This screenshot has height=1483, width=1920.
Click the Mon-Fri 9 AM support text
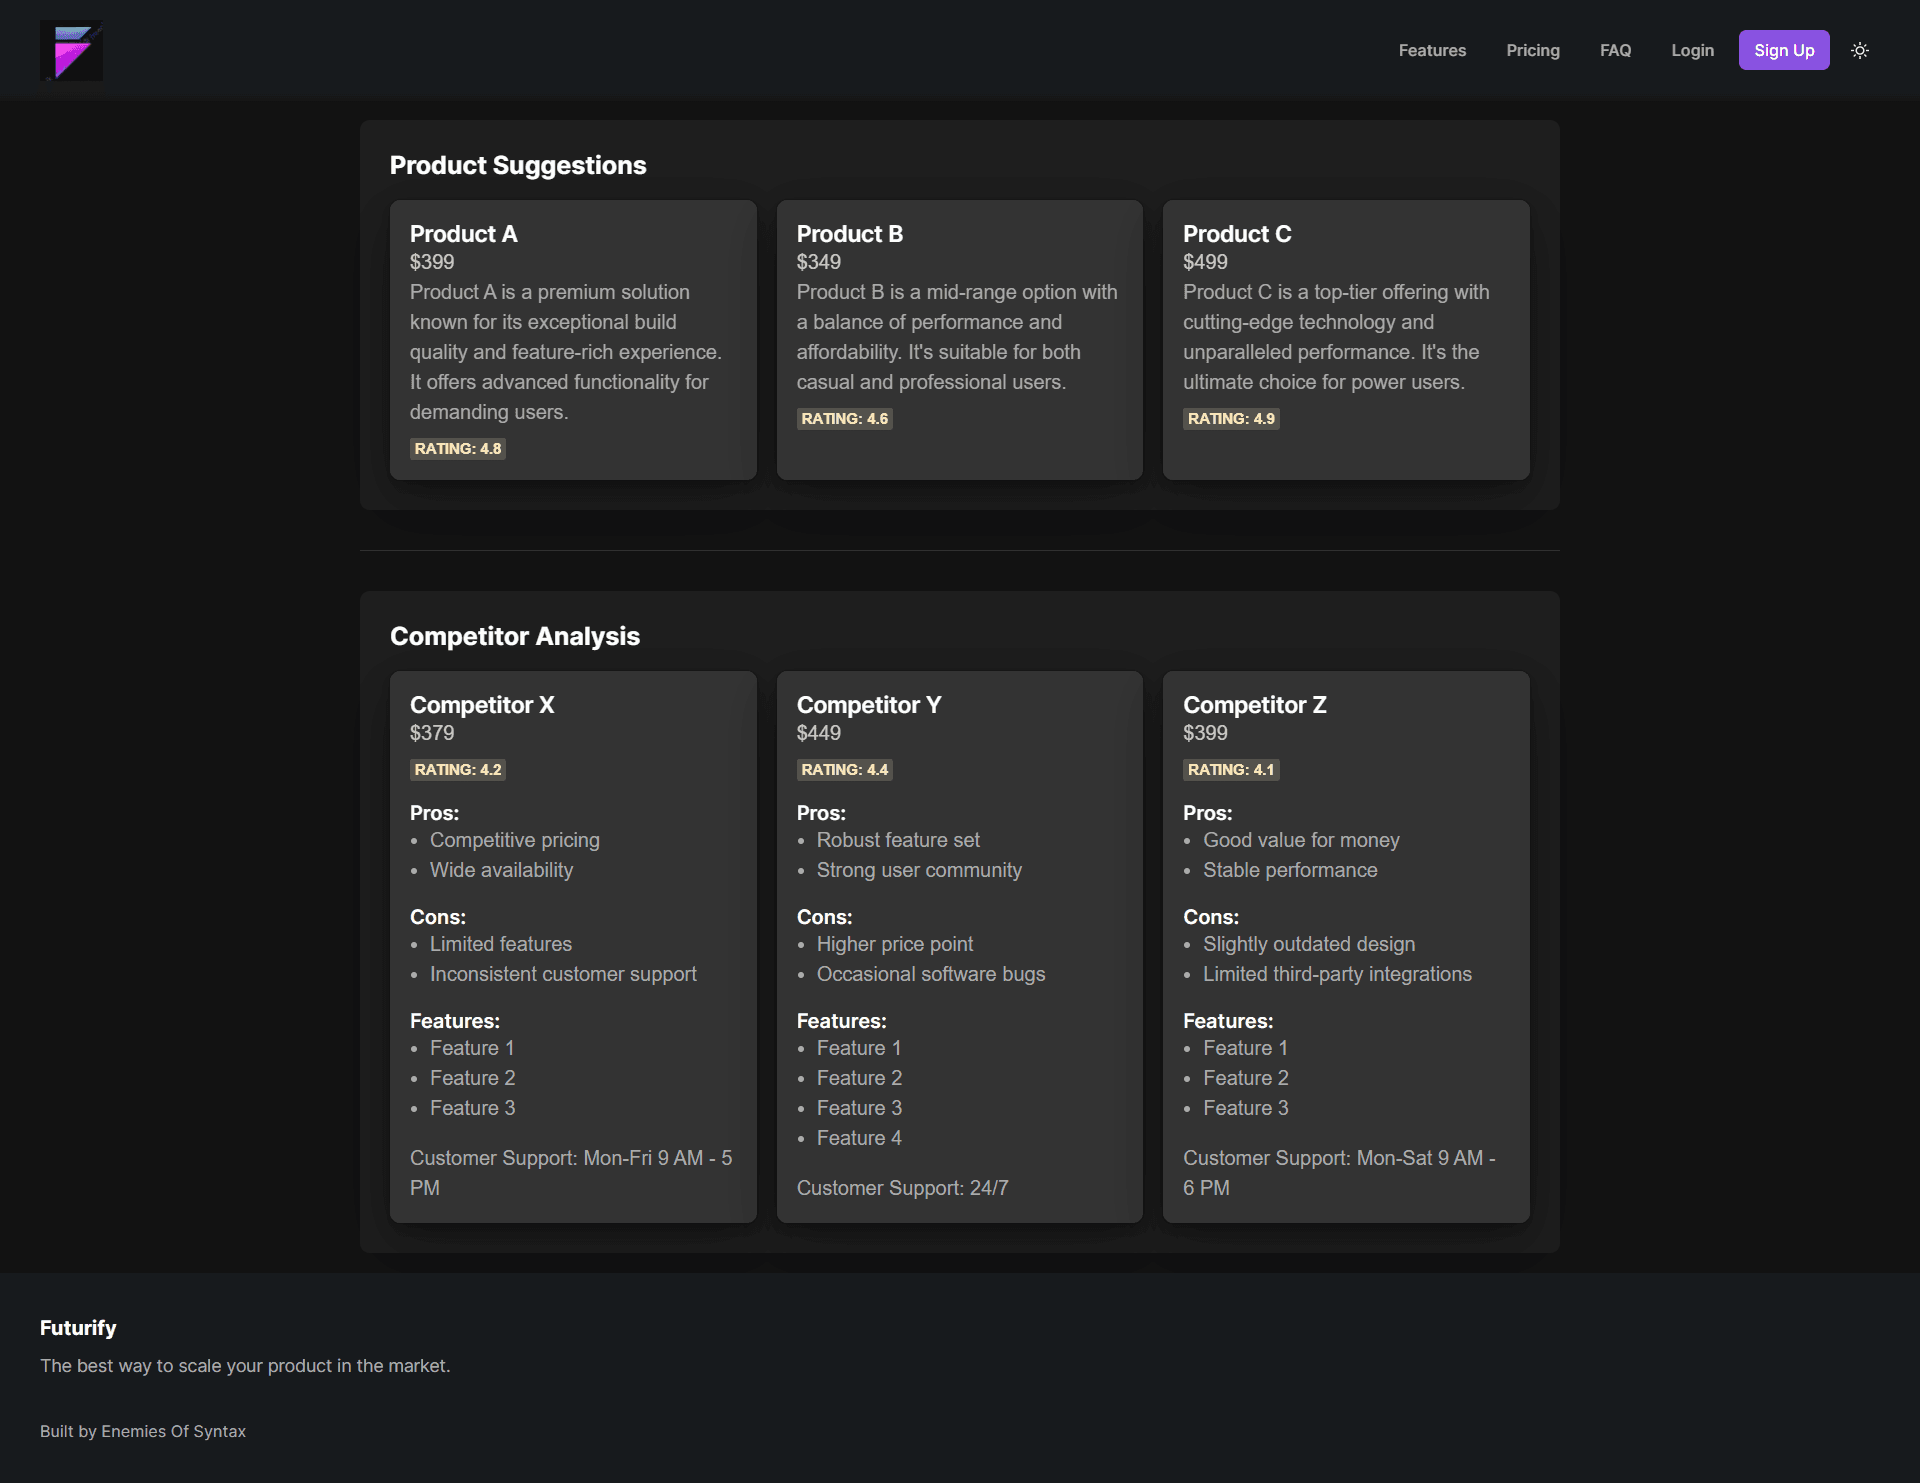(573, 1174)
